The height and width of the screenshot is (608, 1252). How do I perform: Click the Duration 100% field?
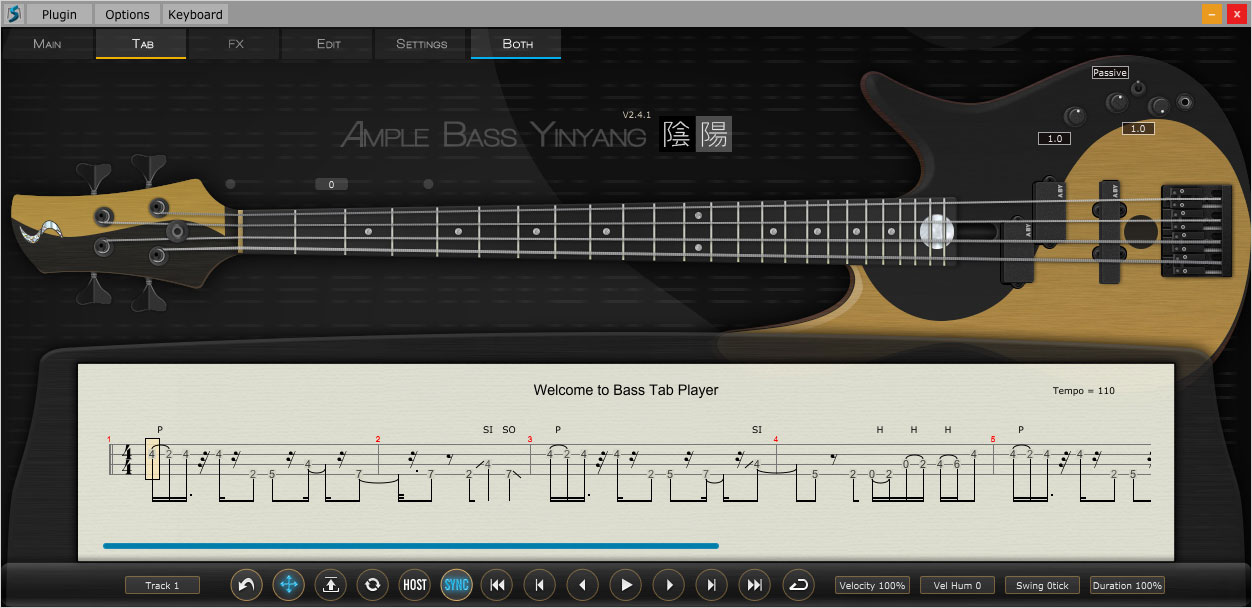click(1127, 586)
